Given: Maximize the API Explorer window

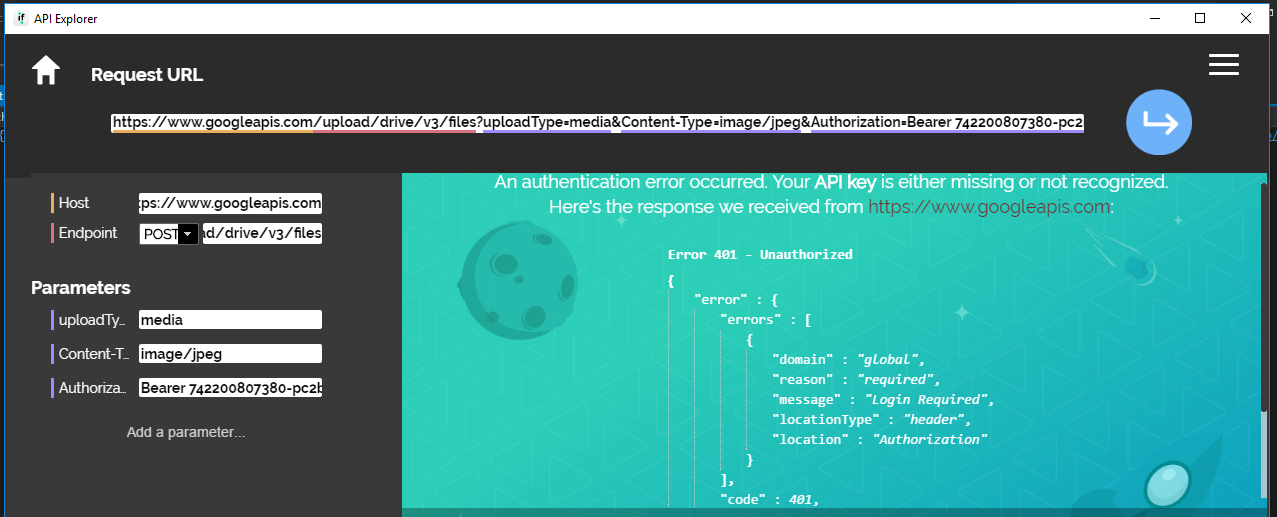Looking at the screenshot, I should [x=1200, y=18].
